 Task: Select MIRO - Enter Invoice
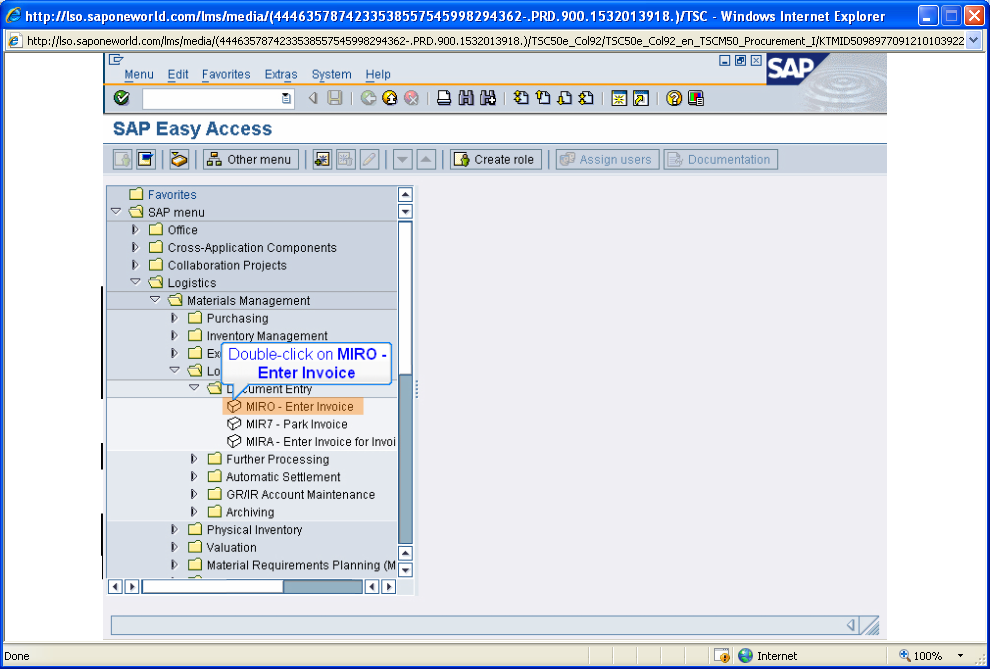pos(294,406)
